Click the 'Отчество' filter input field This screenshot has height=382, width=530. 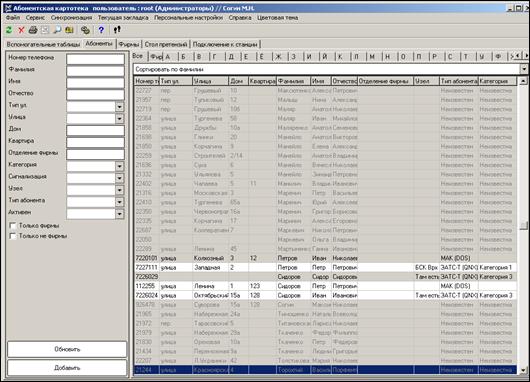[95, 95]
